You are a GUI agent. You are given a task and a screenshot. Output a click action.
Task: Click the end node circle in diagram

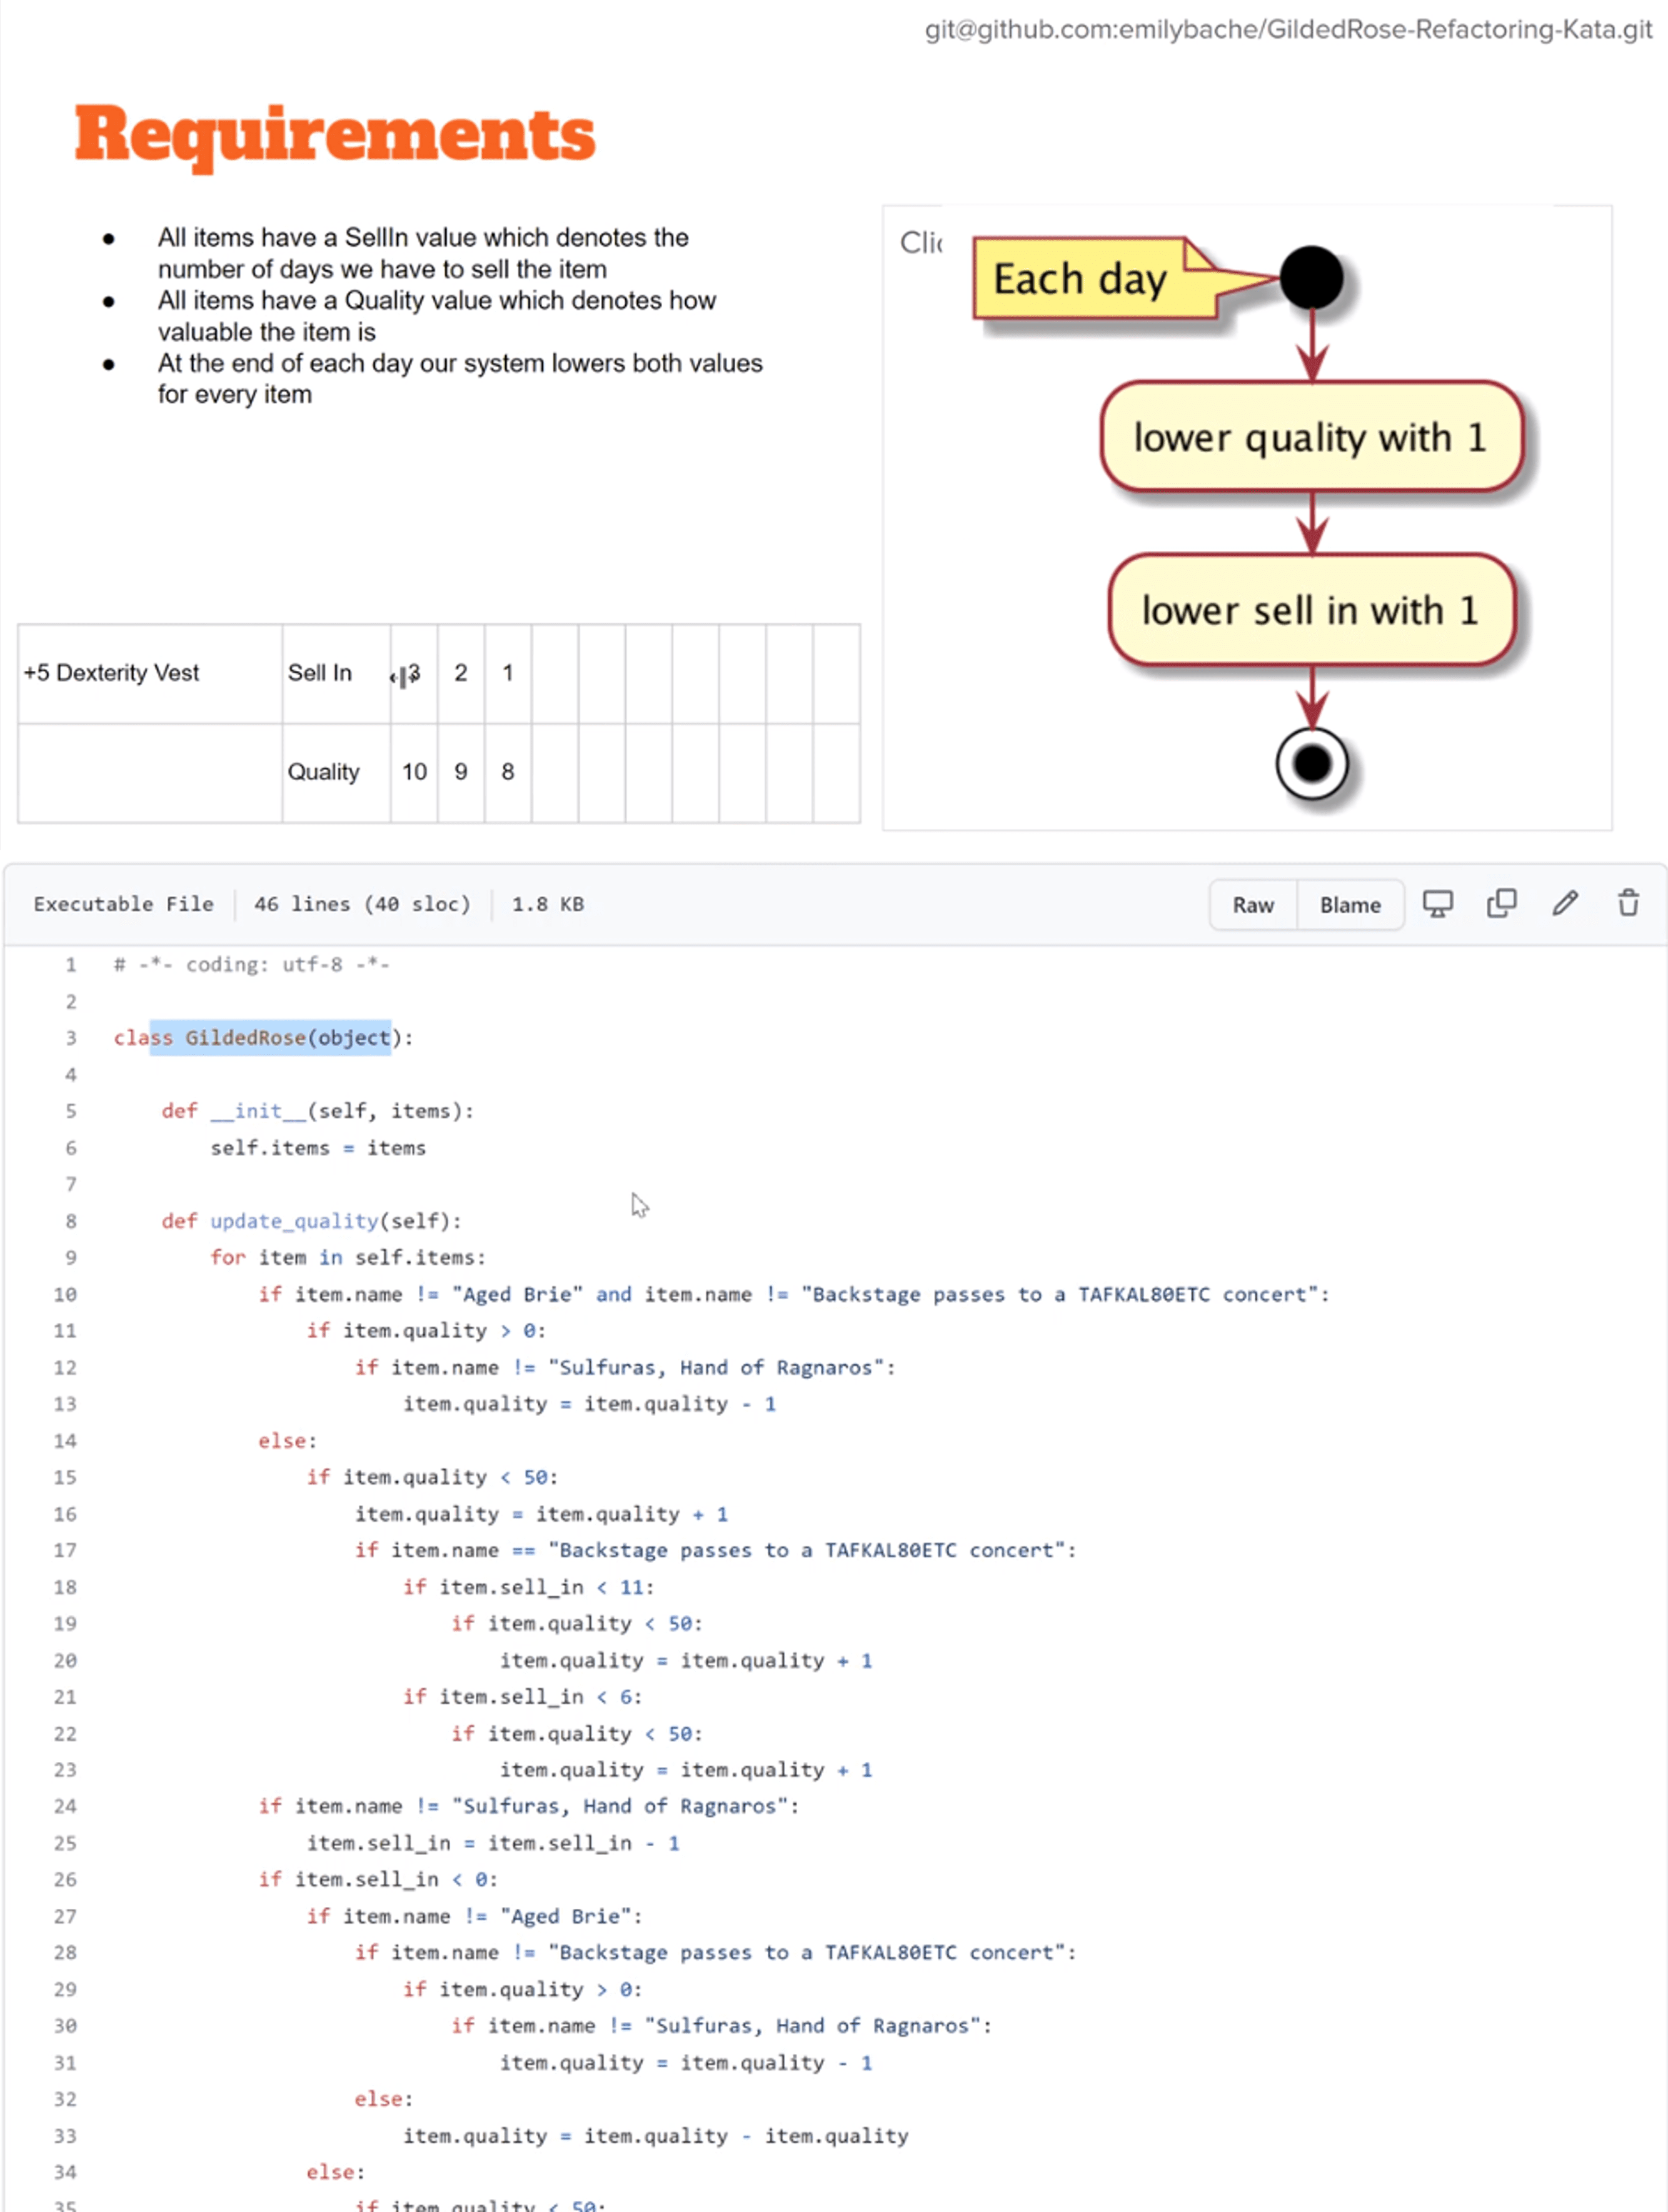pos(1311,765)
